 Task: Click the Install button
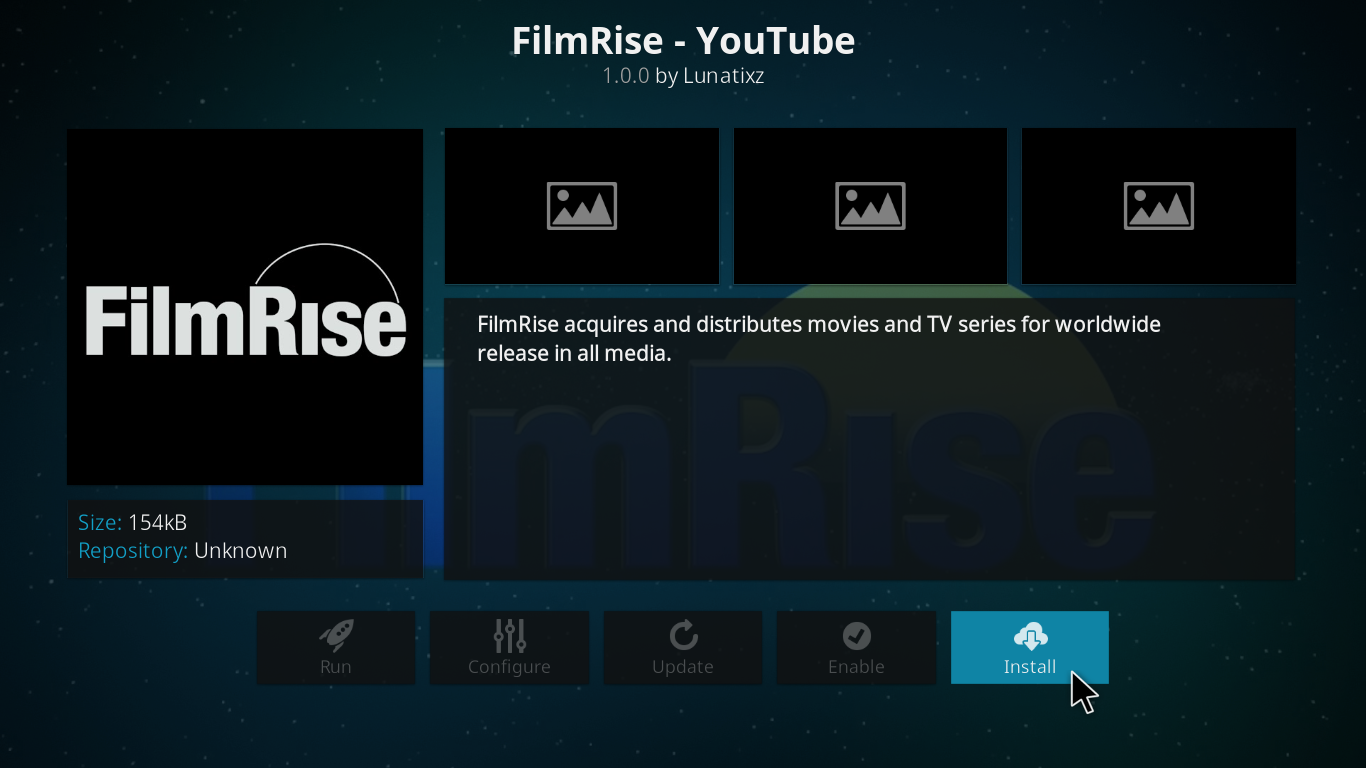[1029, 647]
